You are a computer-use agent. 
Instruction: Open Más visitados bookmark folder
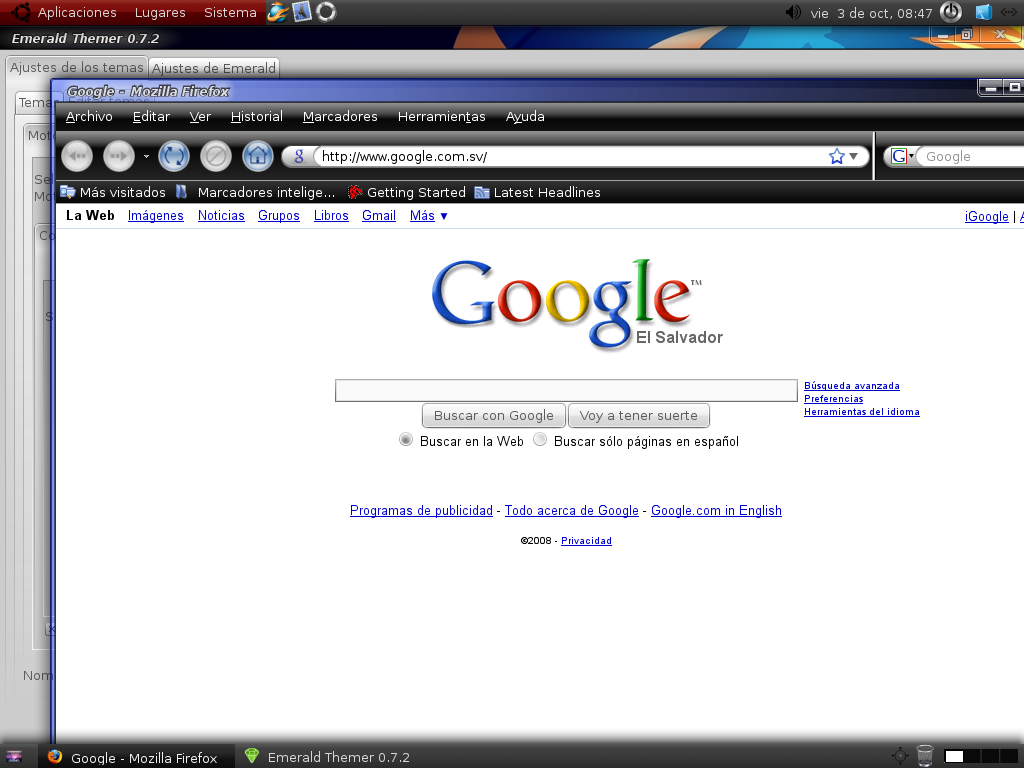[113, 193]
